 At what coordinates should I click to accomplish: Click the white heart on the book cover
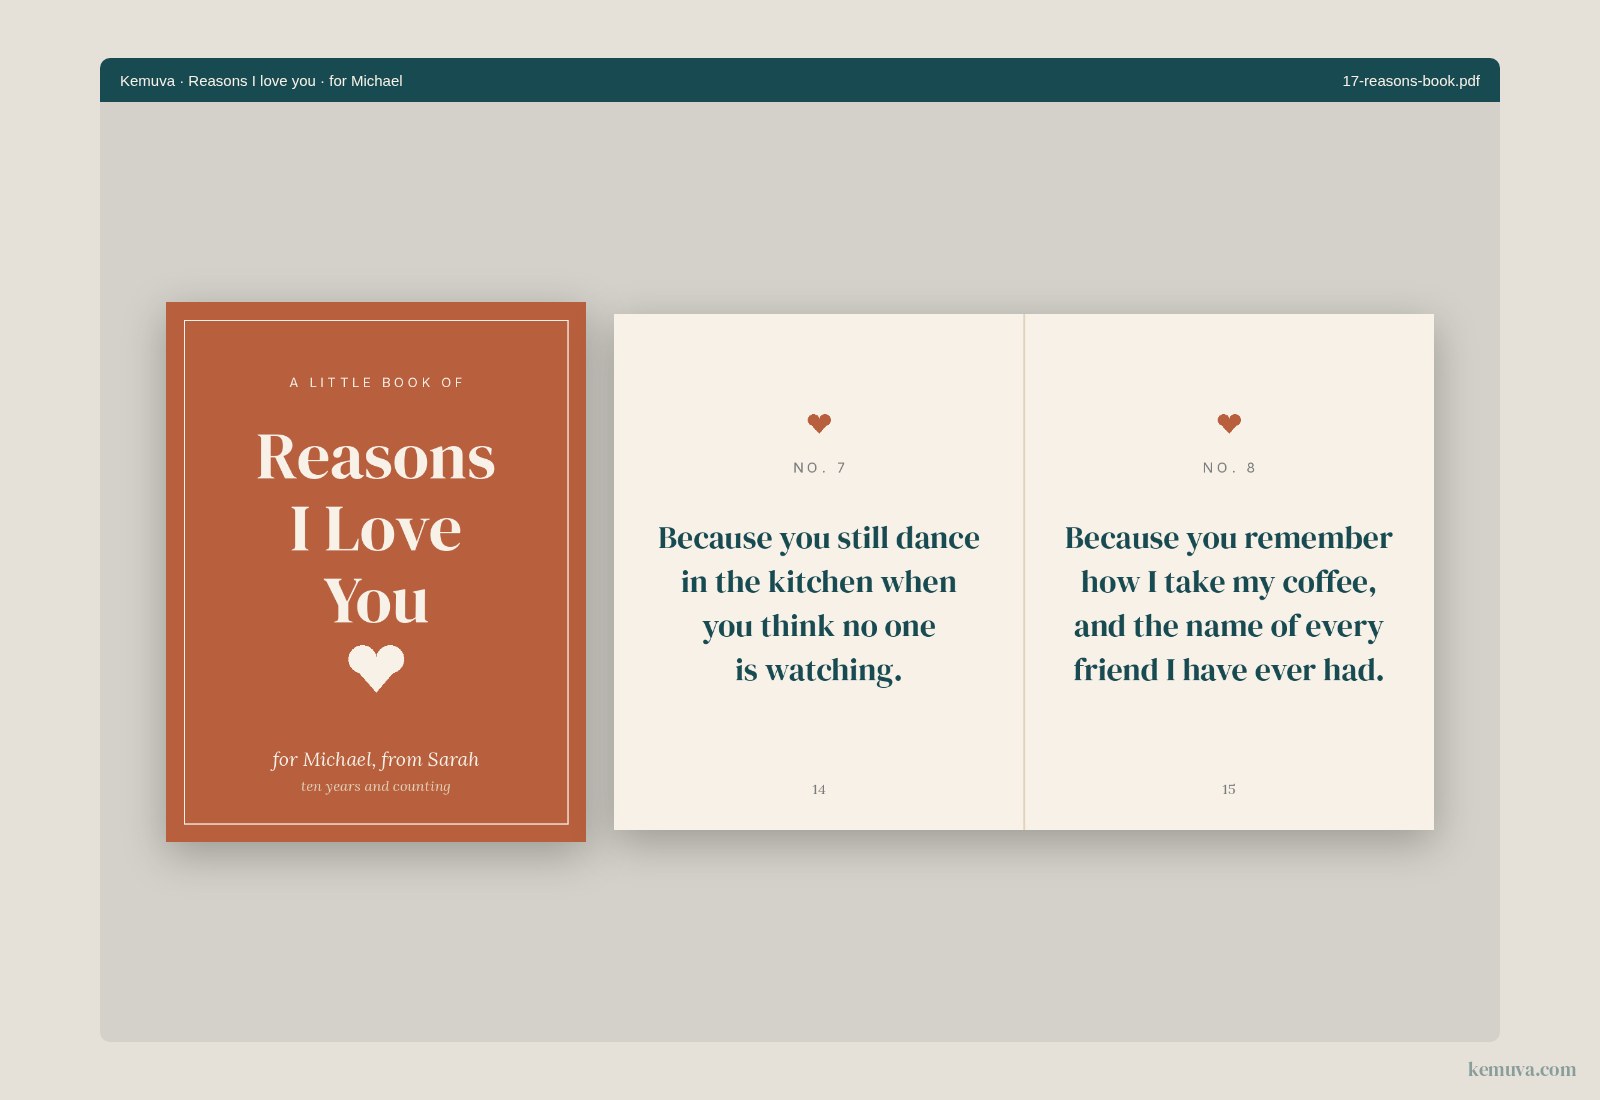tap(376, 668)
